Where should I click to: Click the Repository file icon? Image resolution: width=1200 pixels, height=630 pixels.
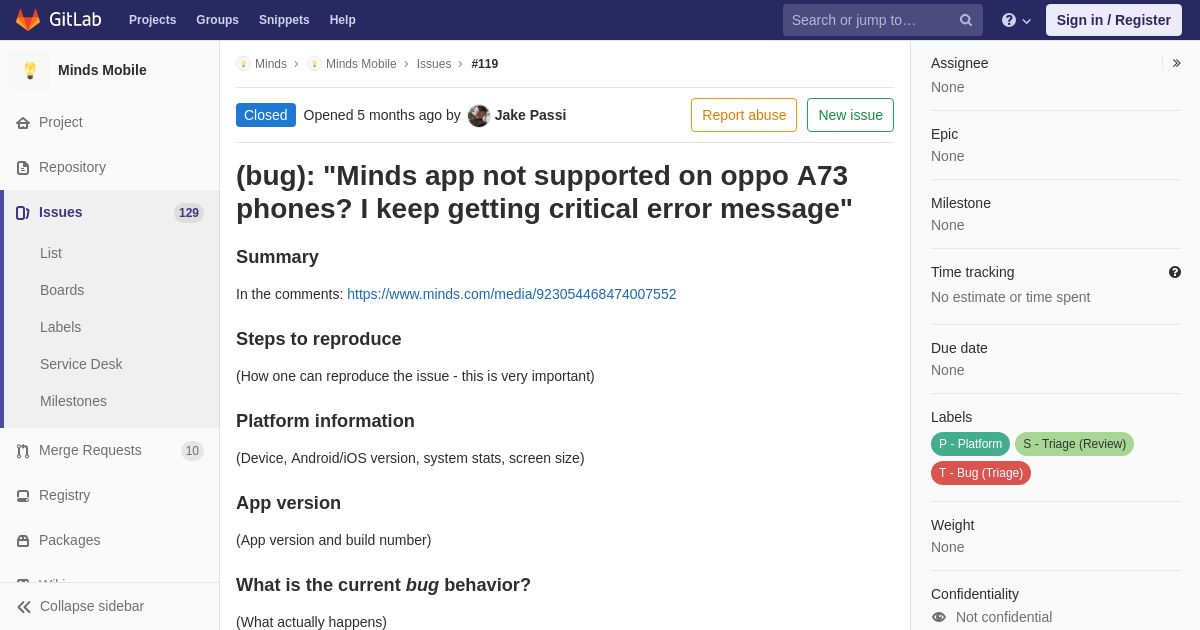point(23,168)
